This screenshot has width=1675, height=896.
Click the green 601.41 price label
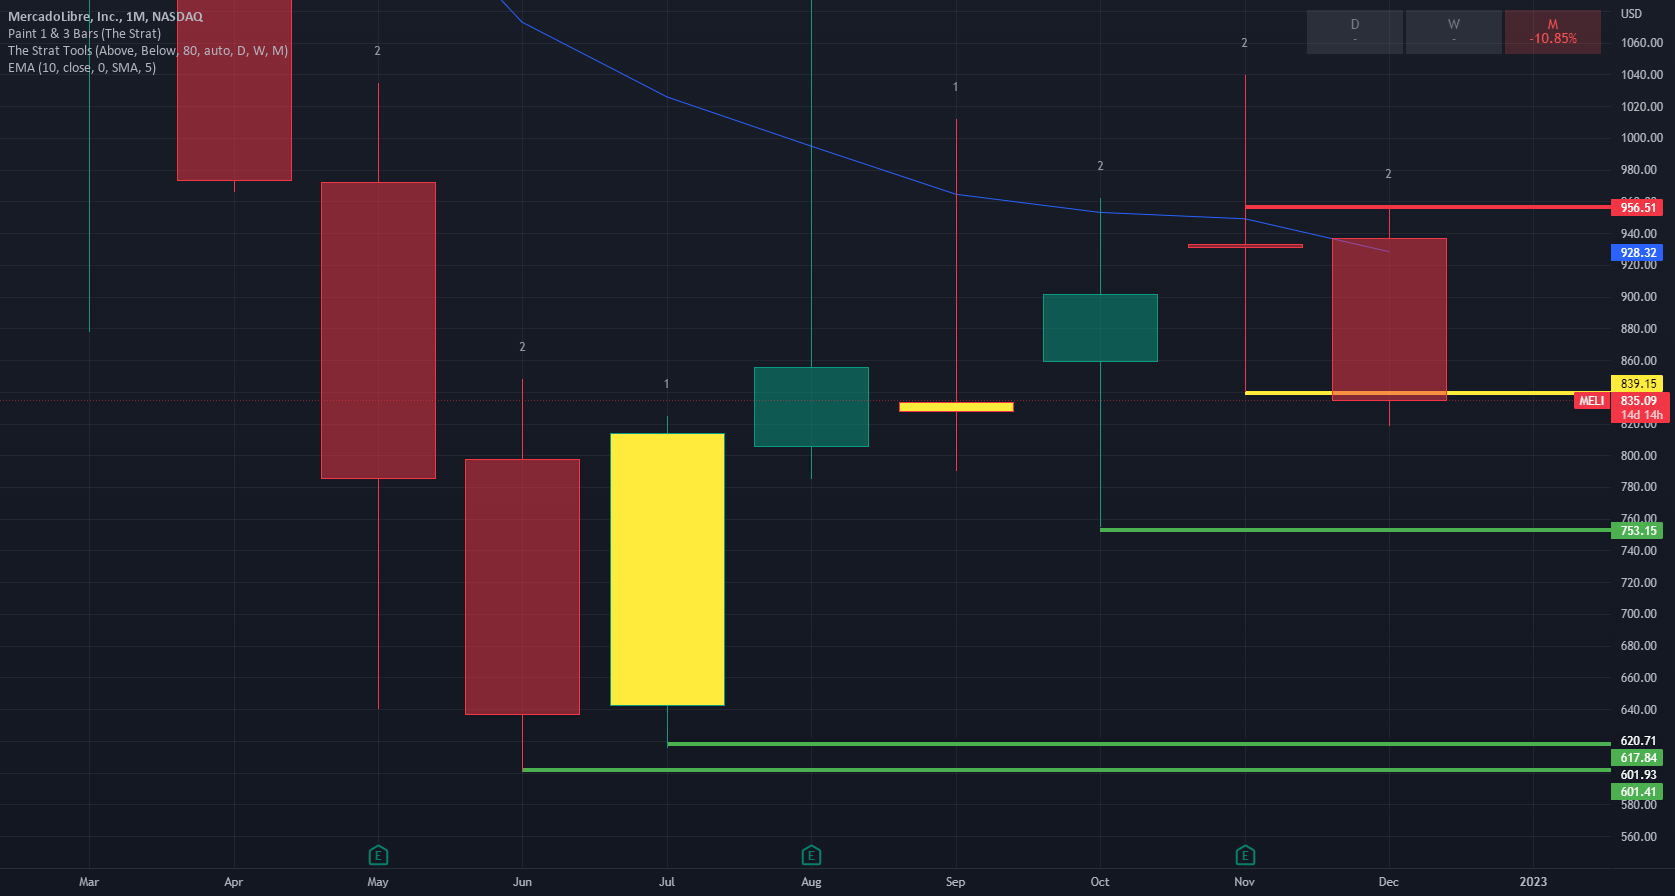click(1637, 792)
